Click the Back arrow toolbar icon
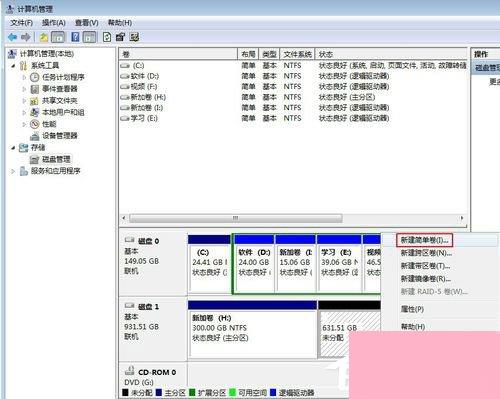The image size is (500, 399). click(x=13, y=37)
